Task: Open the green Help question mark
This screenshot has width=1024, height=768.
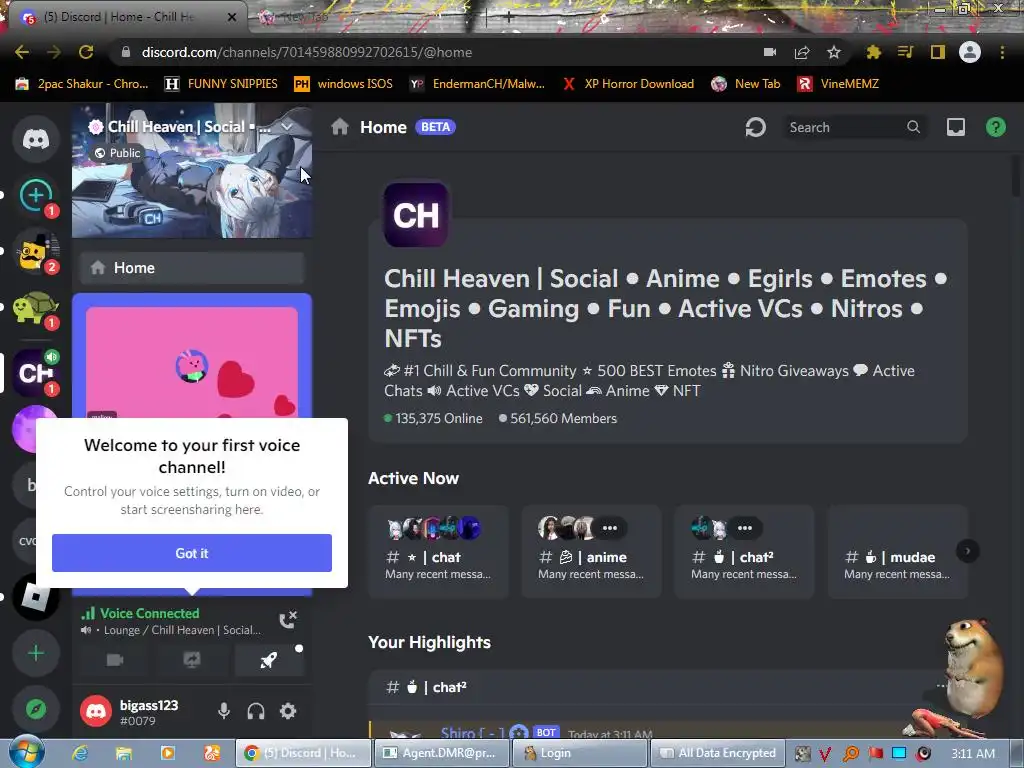Action: [x=995, y=127]
